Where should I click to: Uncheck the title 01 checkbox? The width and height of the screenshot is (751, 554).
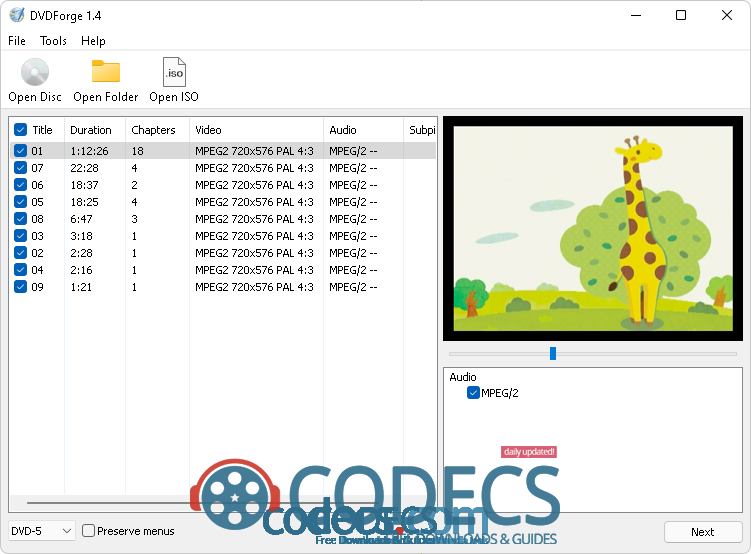(x=21, y=151)
